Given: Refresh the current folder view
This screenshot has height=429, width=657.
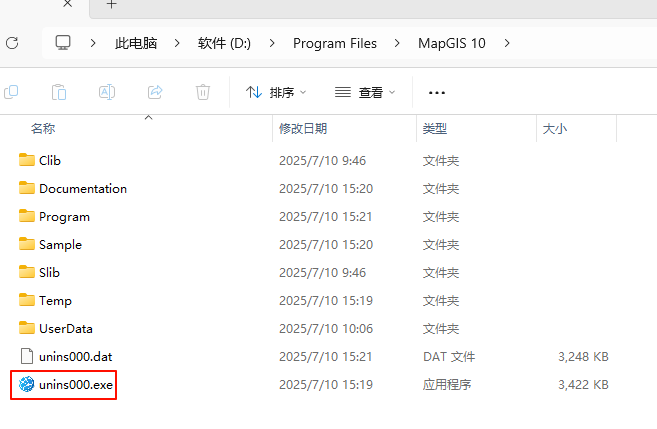Looking at the screenshot, I should (x=12, y=43).
